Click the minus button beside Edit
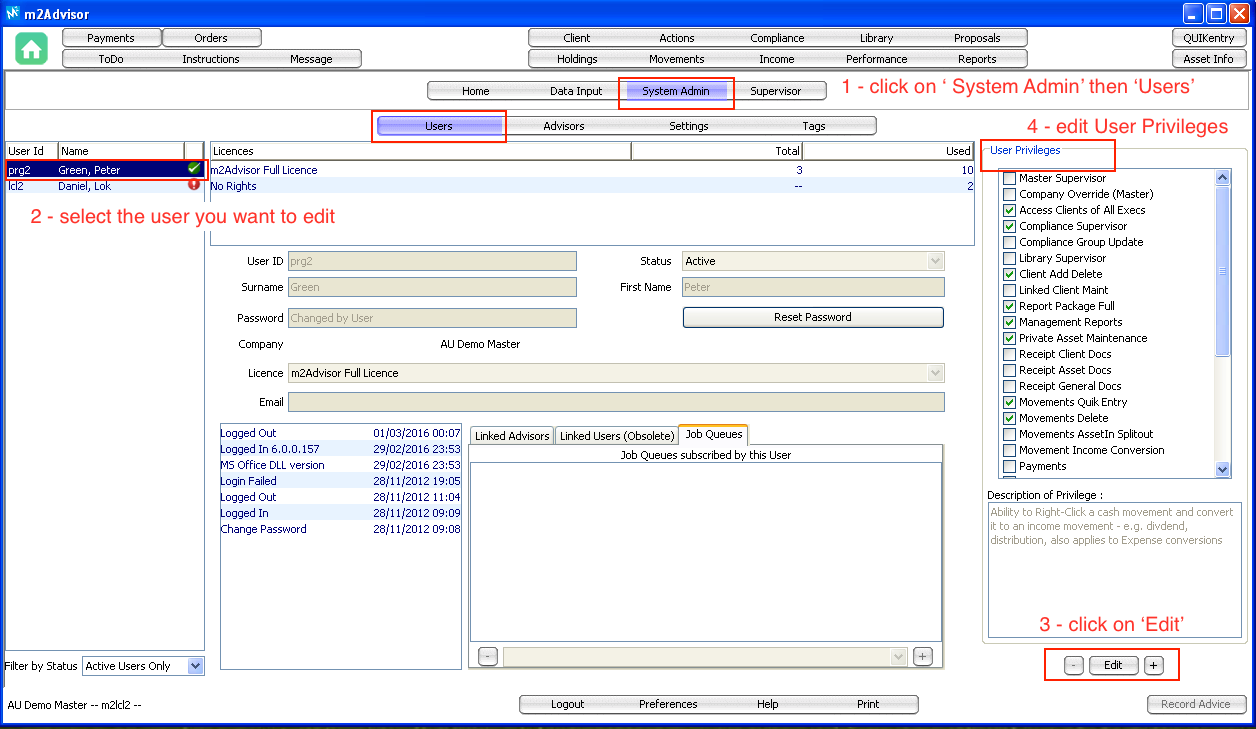1256x729 pixels. [x=1073, y=666]
